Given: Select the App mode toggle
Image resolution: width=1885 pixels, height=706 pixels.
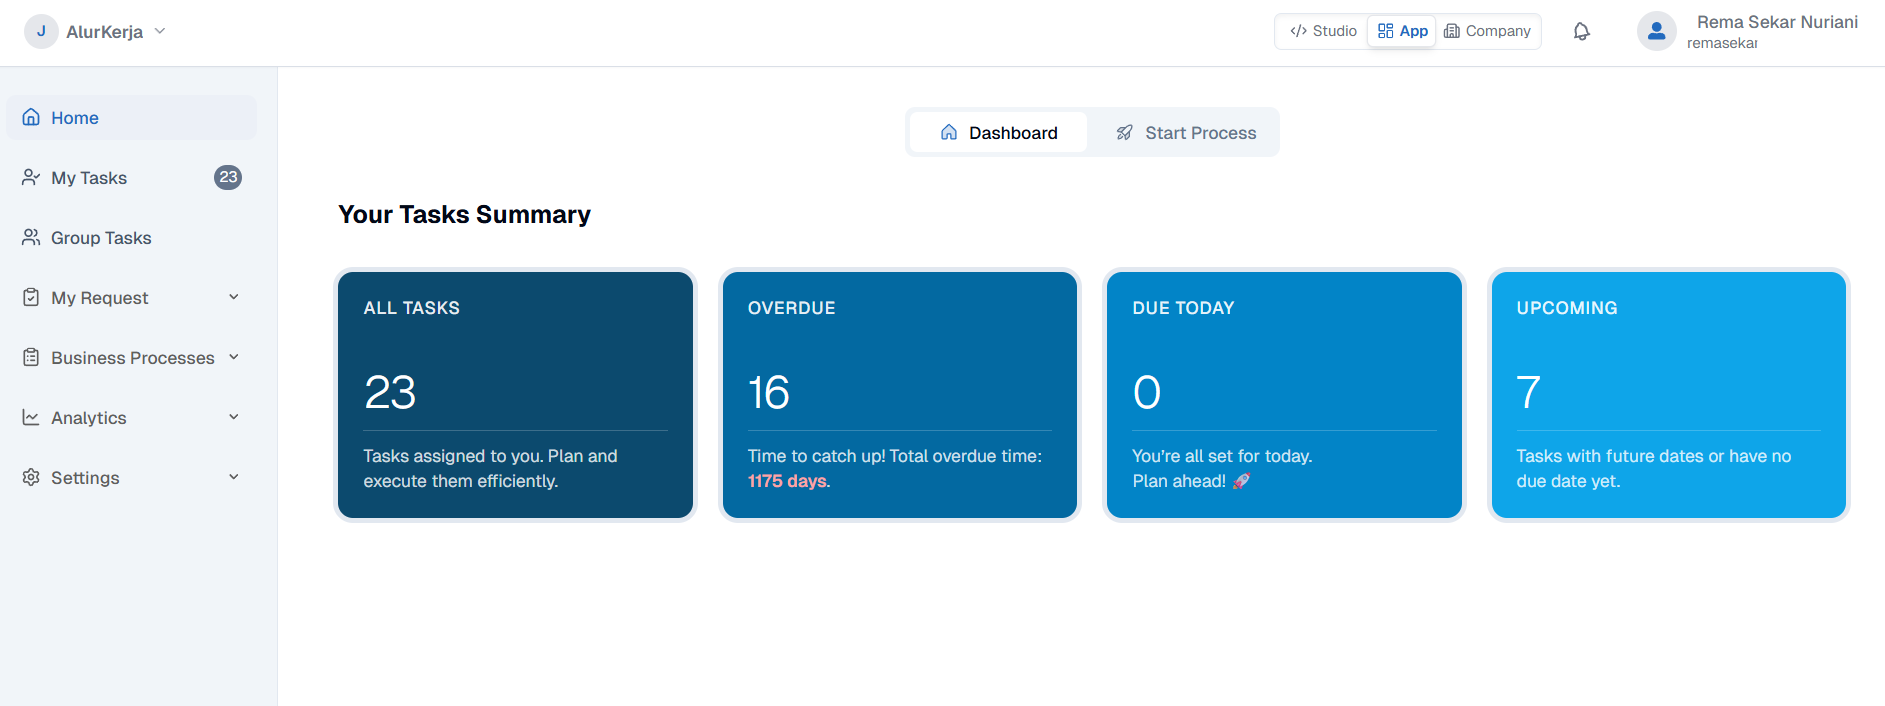Looking at the screenshot, I should 1402,32.
